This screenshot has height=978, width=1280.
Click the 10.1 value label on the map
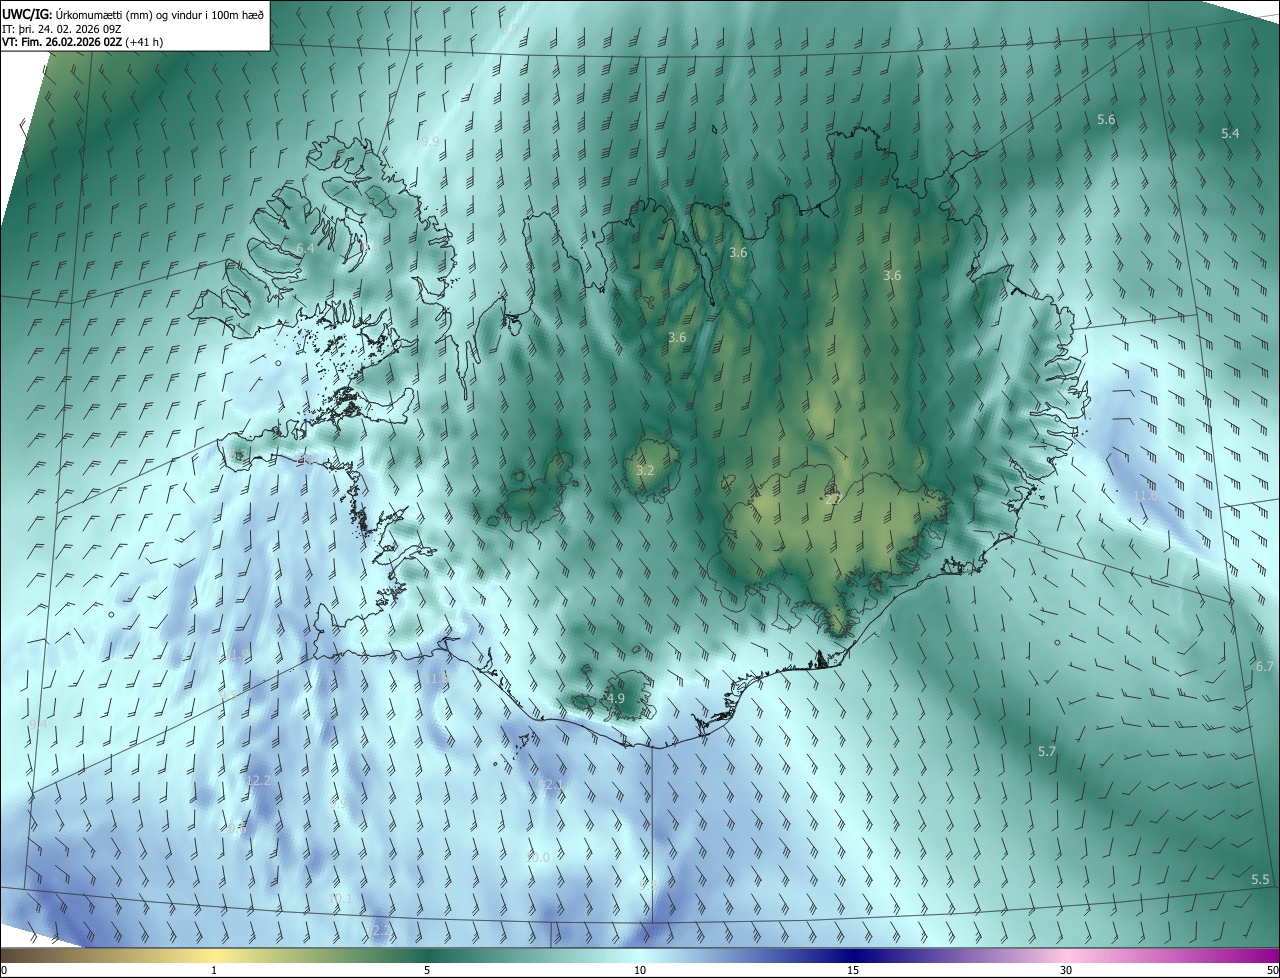340,899
